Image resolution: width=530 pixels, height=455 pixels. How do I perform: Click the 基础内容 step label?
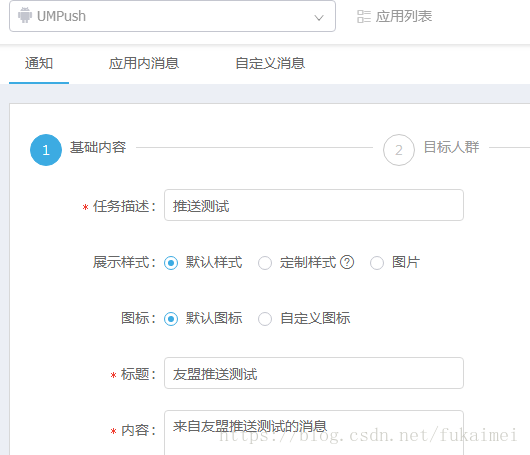pyautogui.click(x=98, y=147)
